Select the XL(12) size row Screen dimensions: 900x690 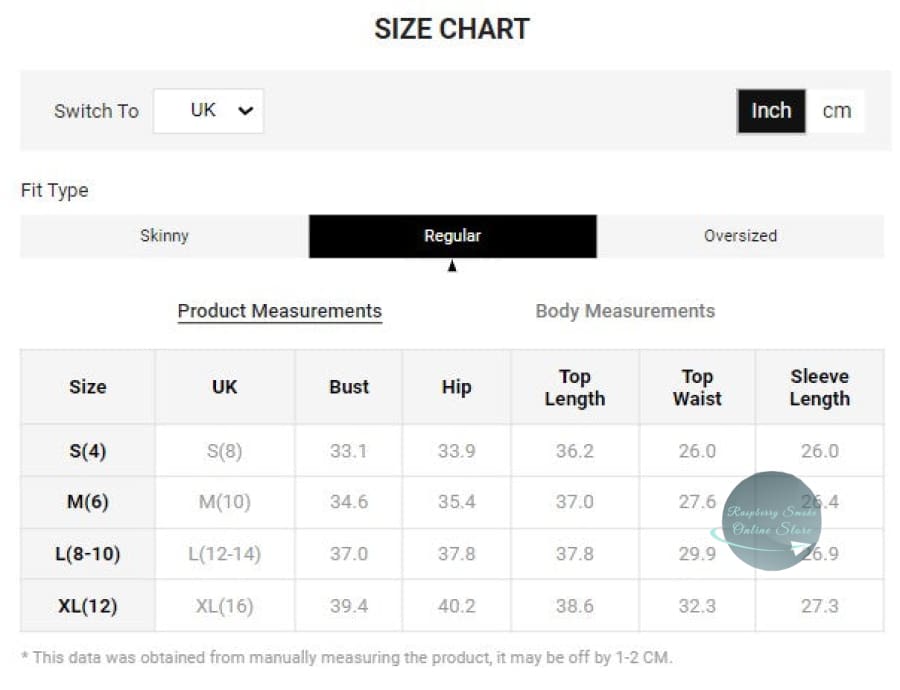point(88,606)
